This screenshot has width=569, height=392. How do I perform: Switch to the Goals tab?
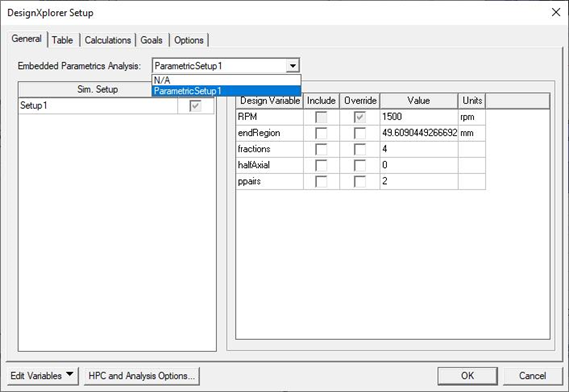[x=151, y=40]
